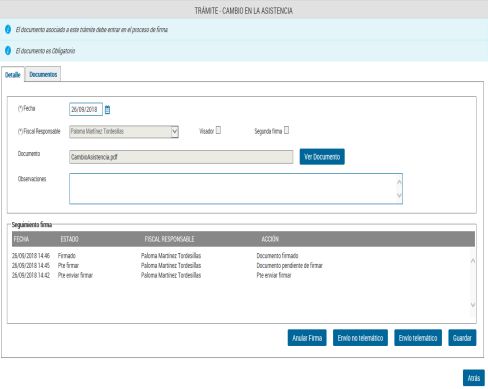Open the calendar picker beside Fecha
Screen dimensions: 488x389
pos(107,110)
